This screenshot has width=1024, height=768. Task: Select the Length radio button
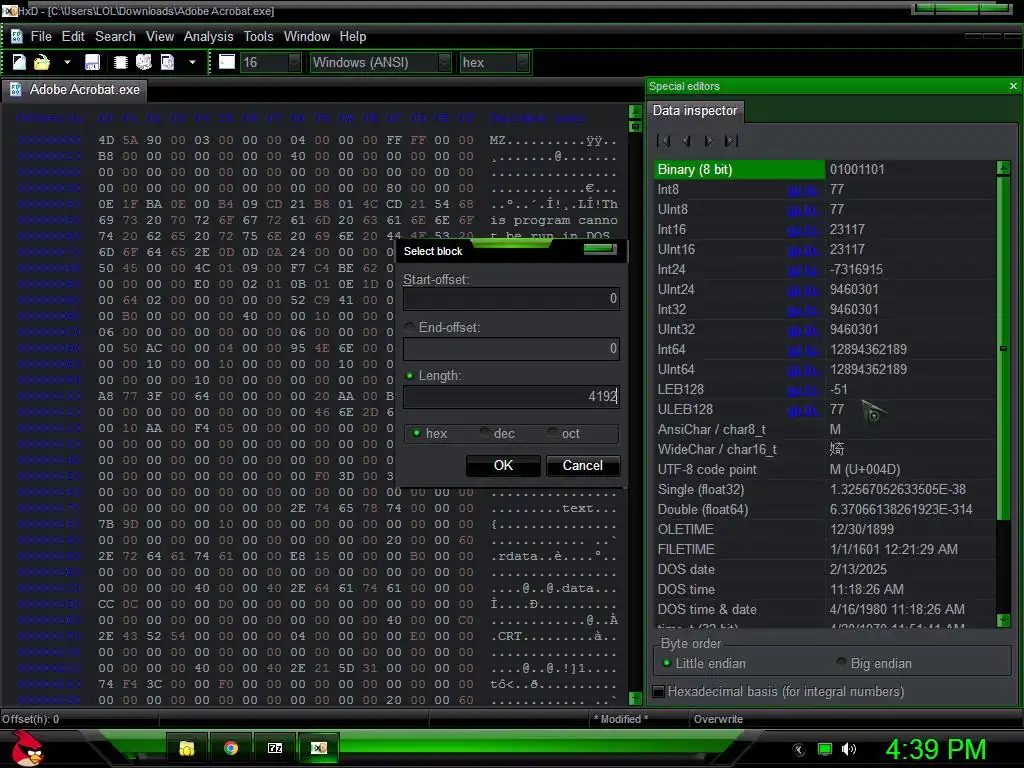409,376
